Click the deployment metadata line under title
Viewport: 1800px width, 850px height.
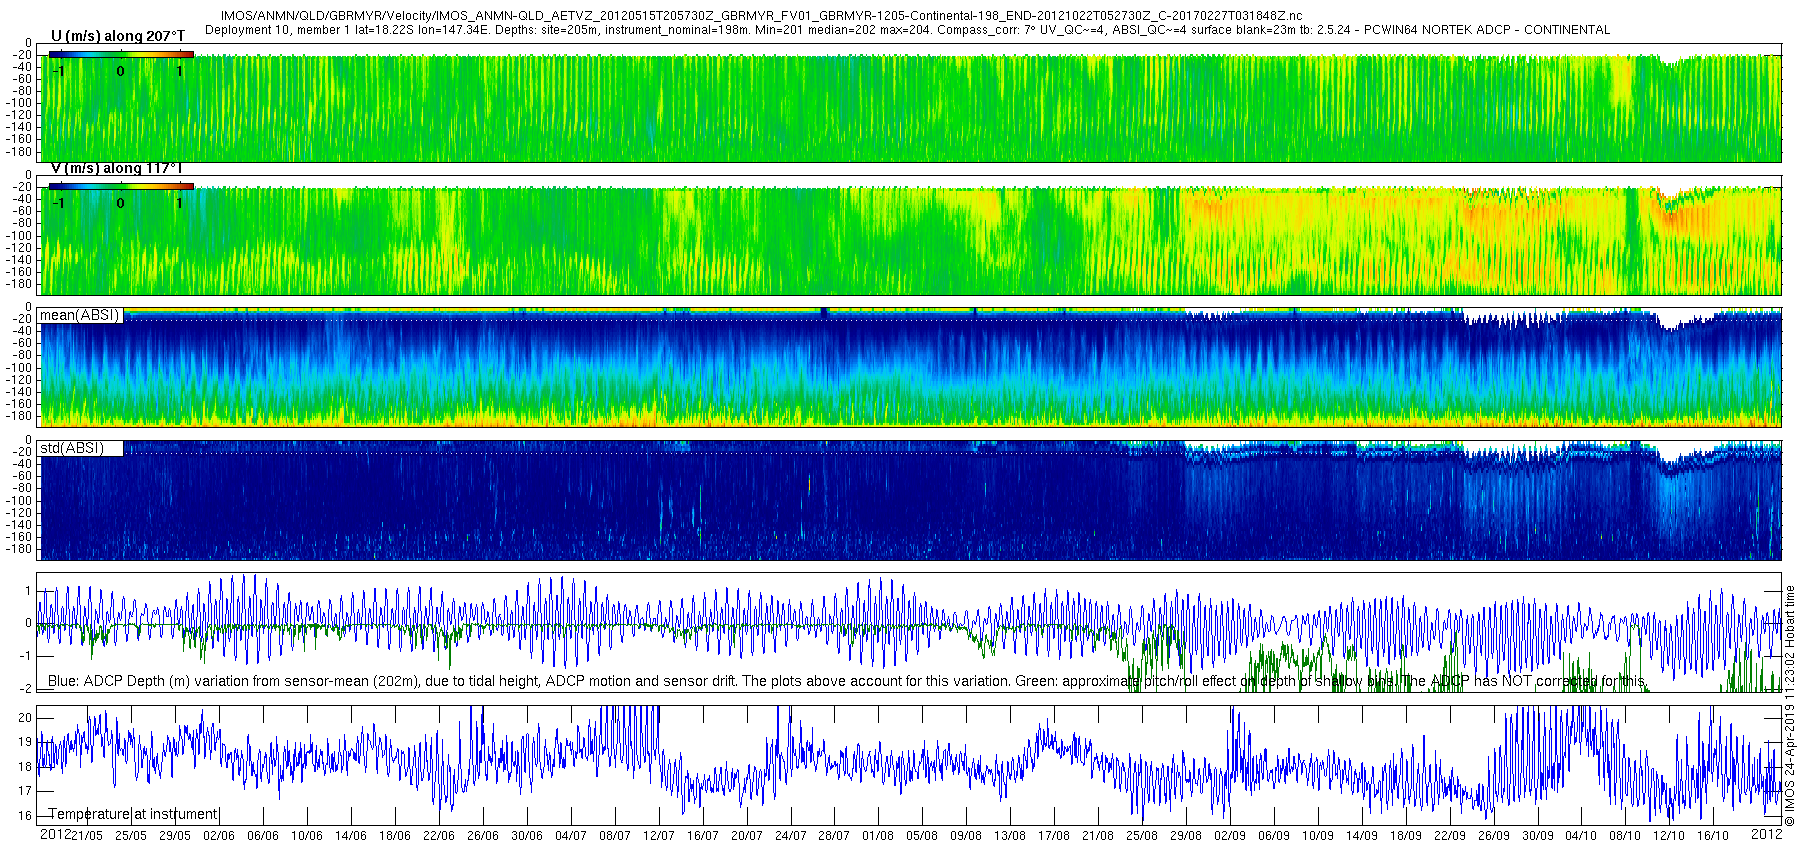(x=907, y=30)
